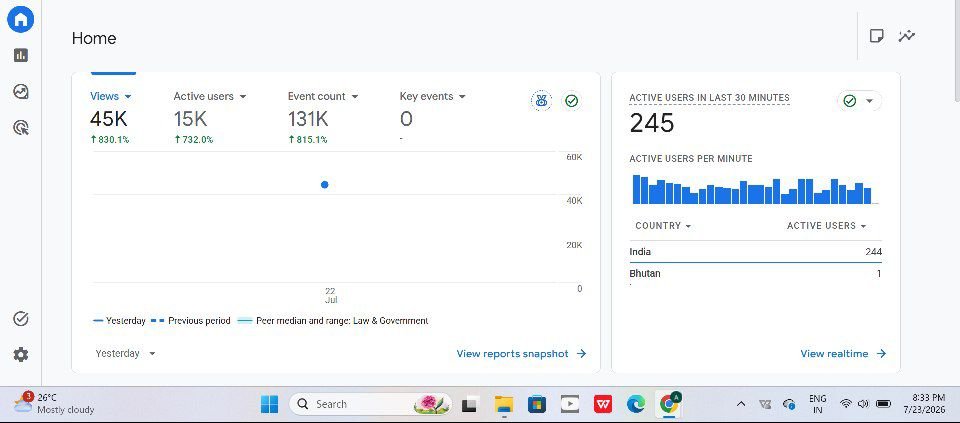Click the Yesterday legend entry
The height and width of the screenshot is (423, 960).
[x=119, y=321]
